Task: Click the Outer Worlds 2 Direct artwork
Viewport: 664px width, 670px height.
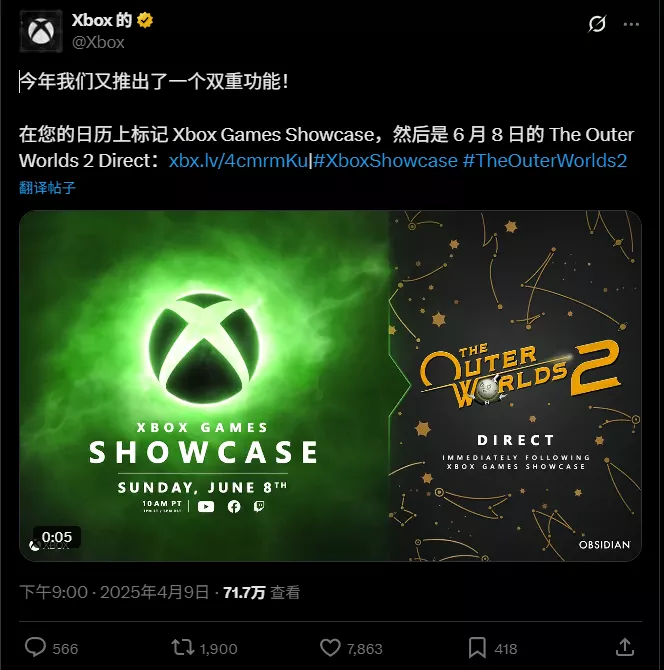Action: (515, 386)
